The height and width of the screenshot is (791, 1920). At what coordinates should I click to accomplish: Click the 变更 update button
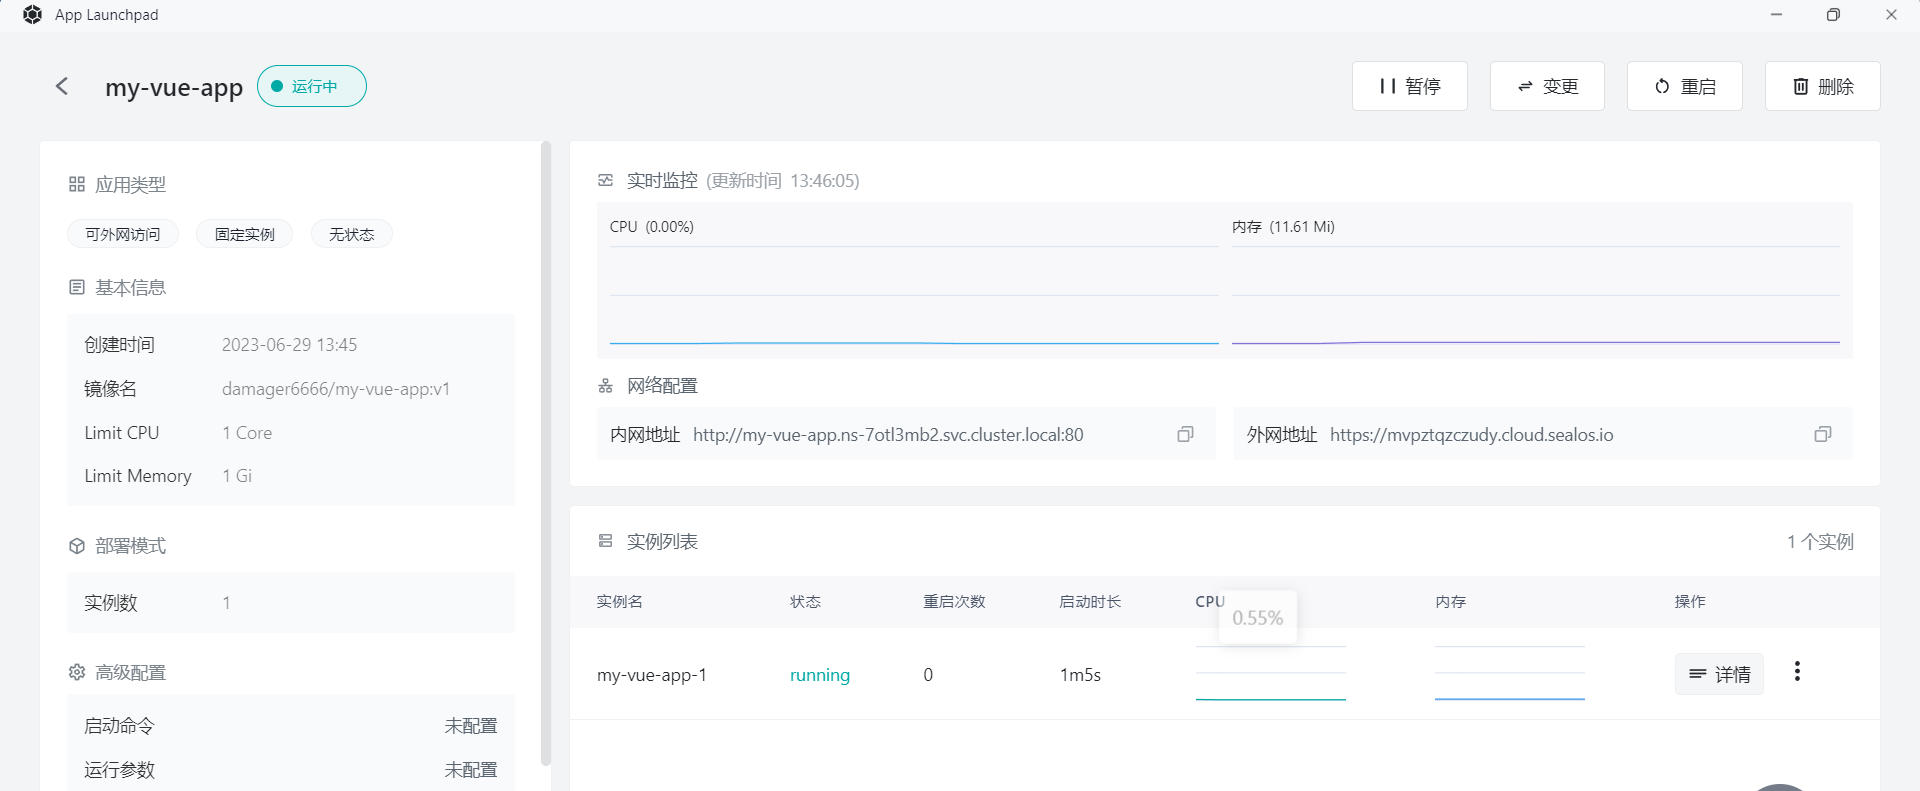(x=1547, y=86)
